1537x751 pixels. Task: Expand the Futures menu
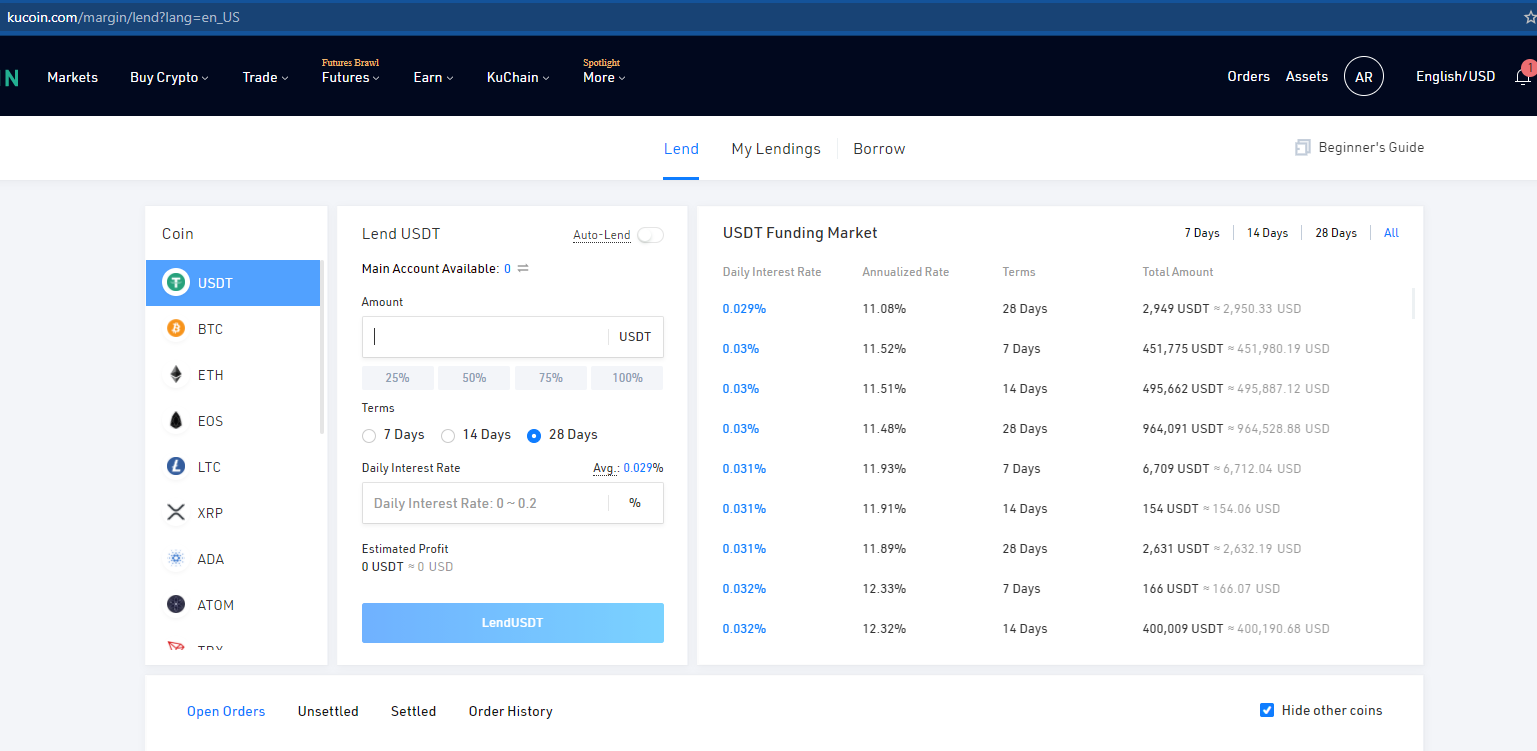click(x=351, y=77)
